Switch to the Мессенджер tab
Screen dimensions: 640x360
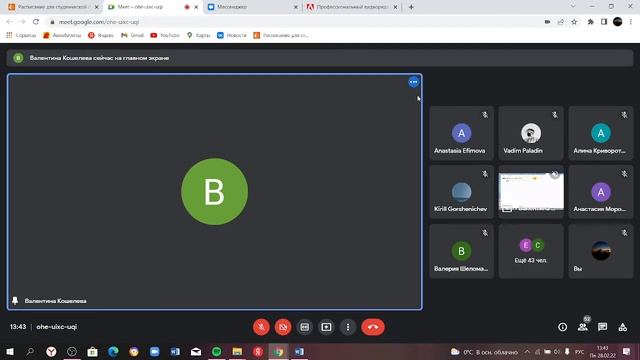(x=252, y=7)
